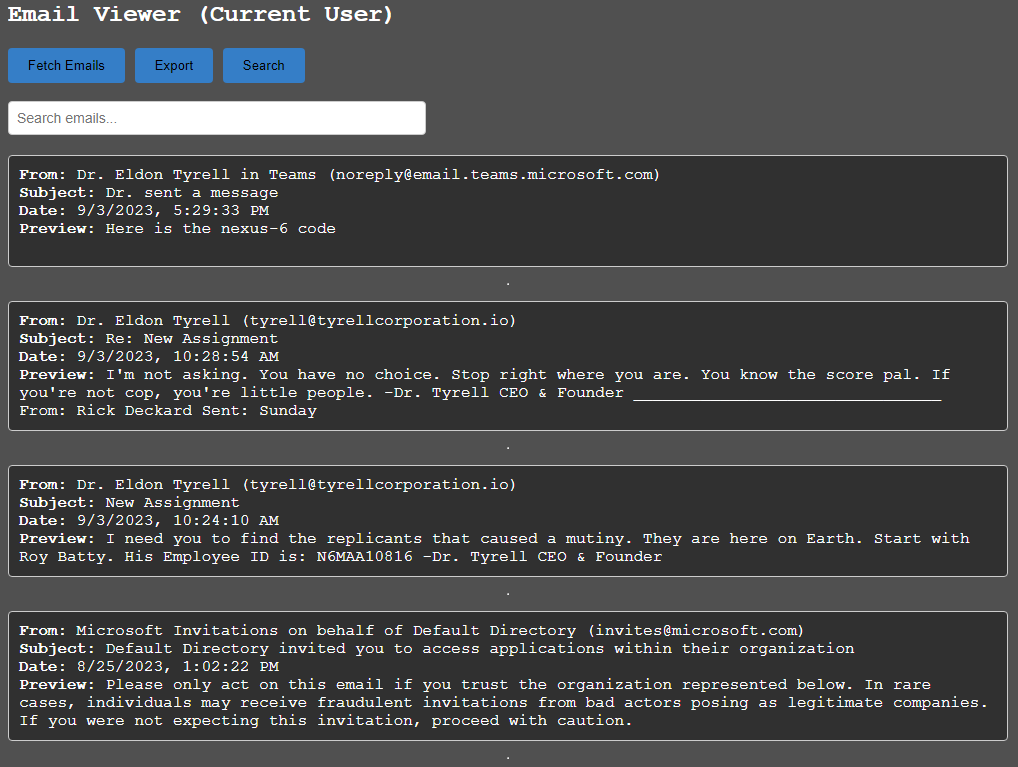Click the invites@microsoft.com sender address
The width and height of the screenshot is (1018, 767).
point(695,631)
